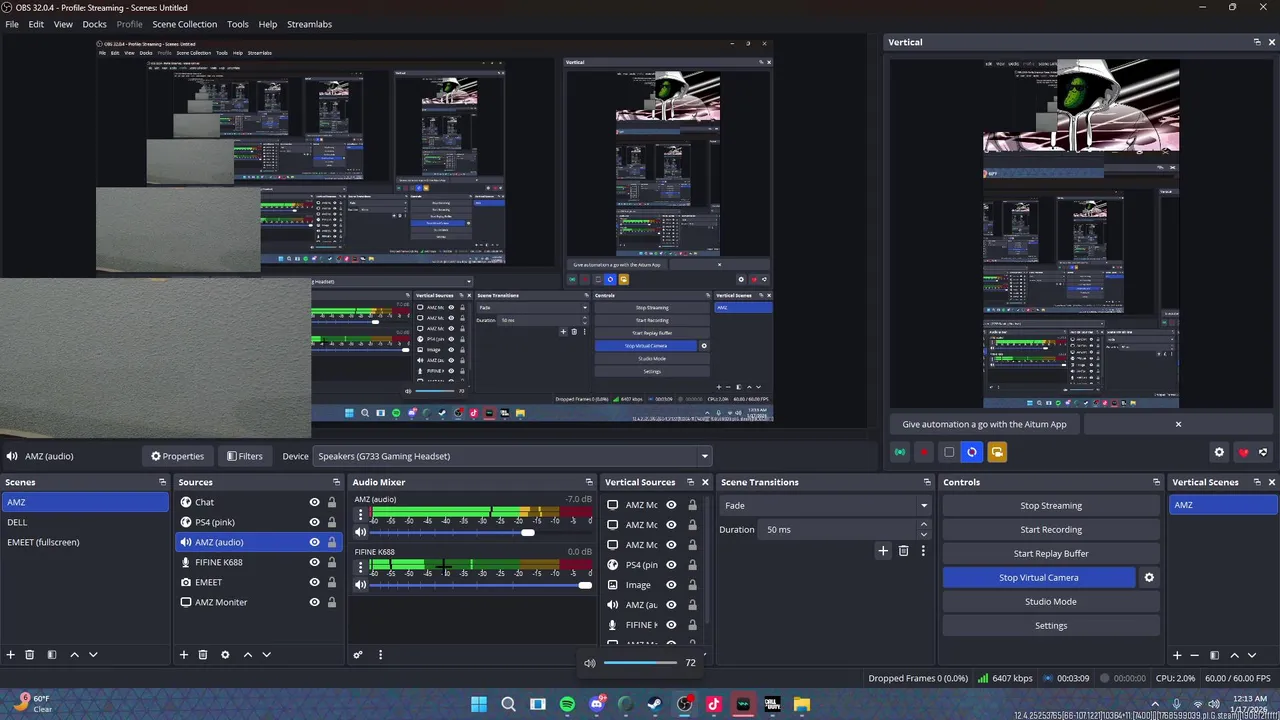The height and width of the screenshot is (720, 1280).
Task: Add a new scene with the plus icon in Scenes panel
Action: (x=11, y=655)
